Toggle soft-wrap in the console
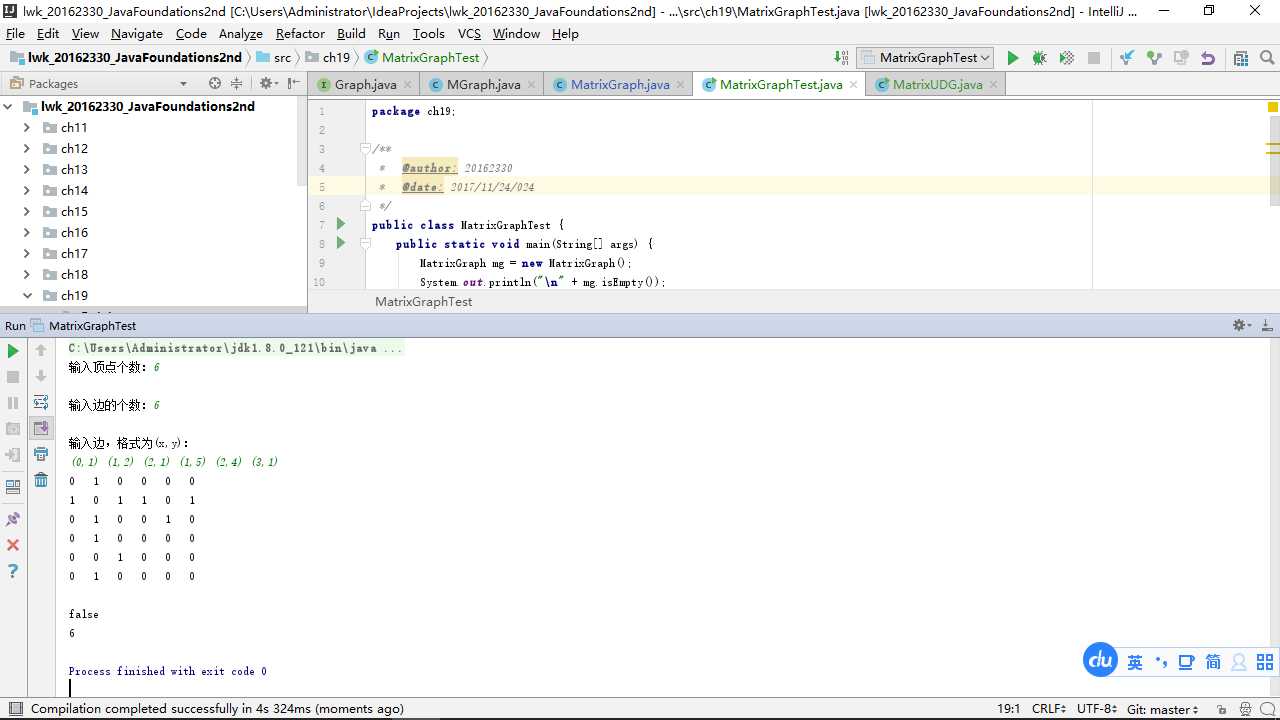Image resolution: width=1280 pixels, height=720 pixels. tap(41, 402)
